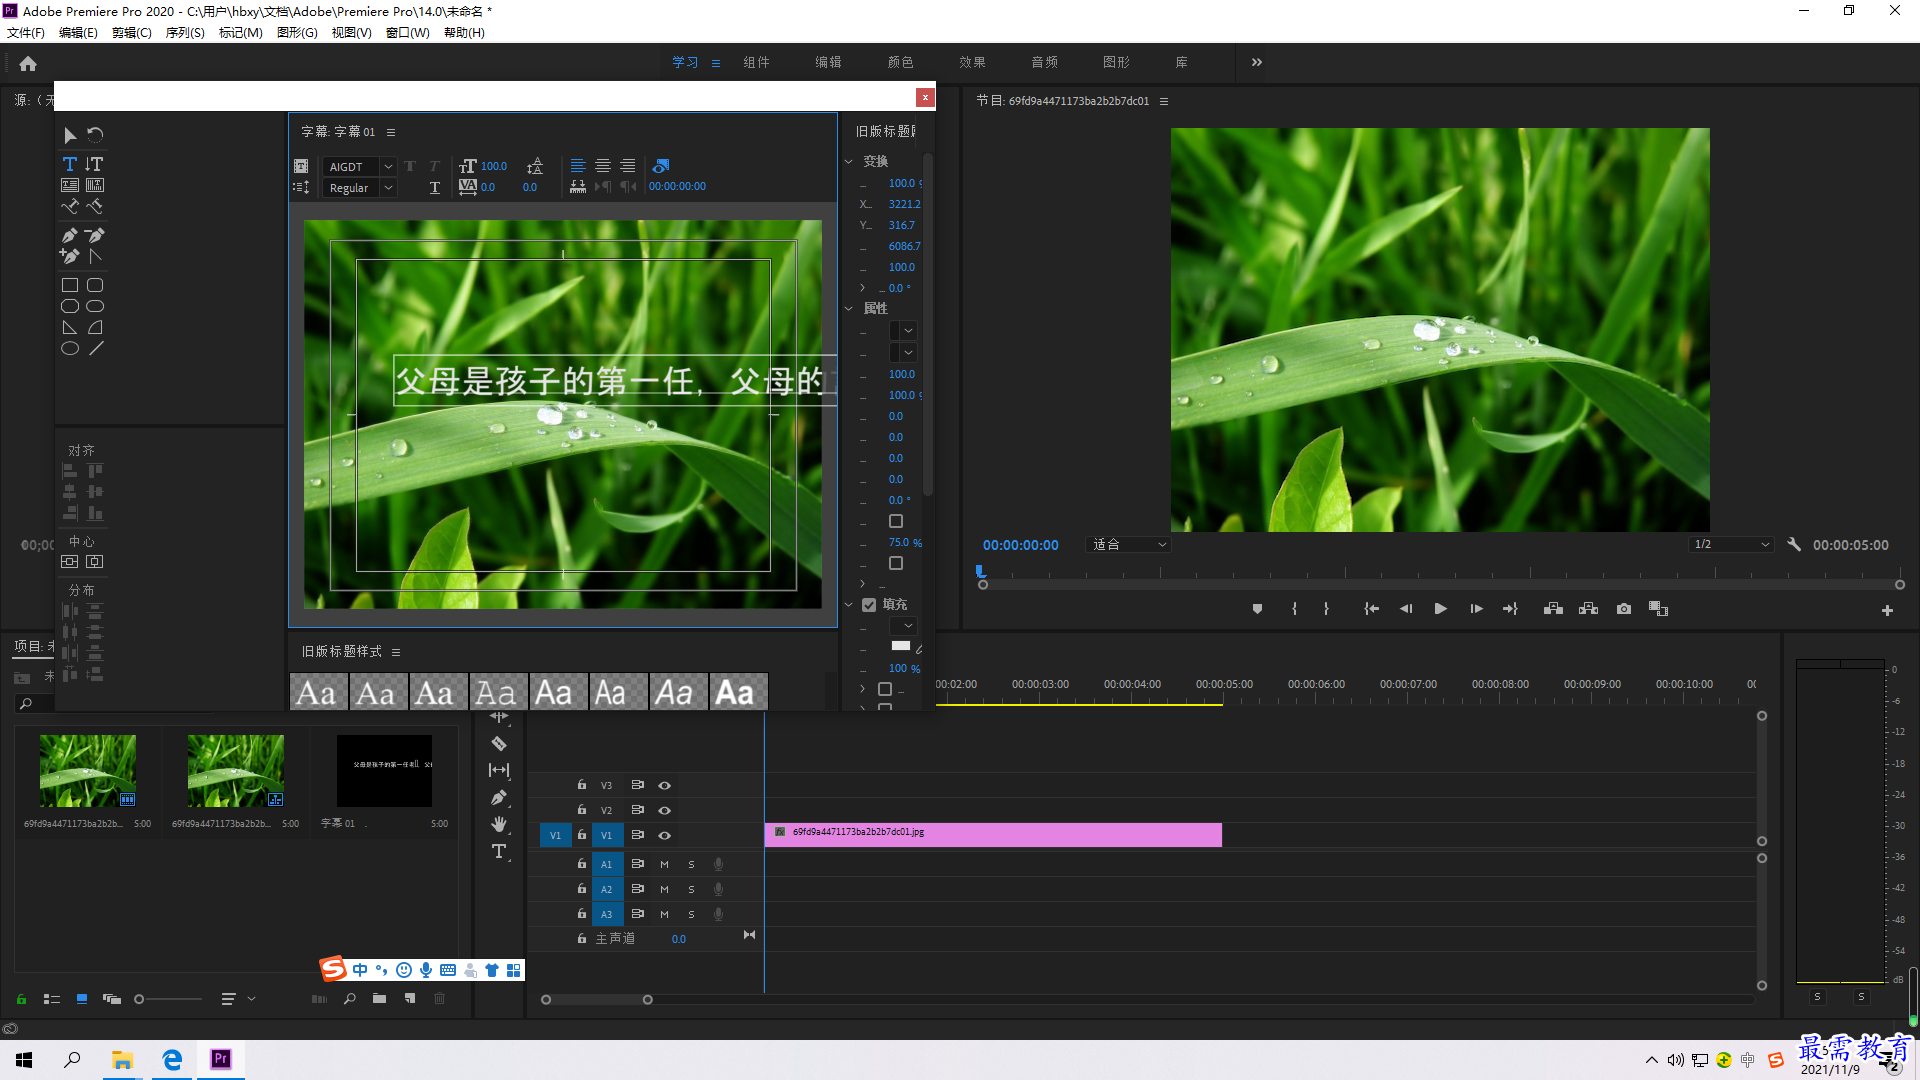Viewport: 1920px width, 1080px height.
Task: Click the project panel zoom slider
Action: 168,999
